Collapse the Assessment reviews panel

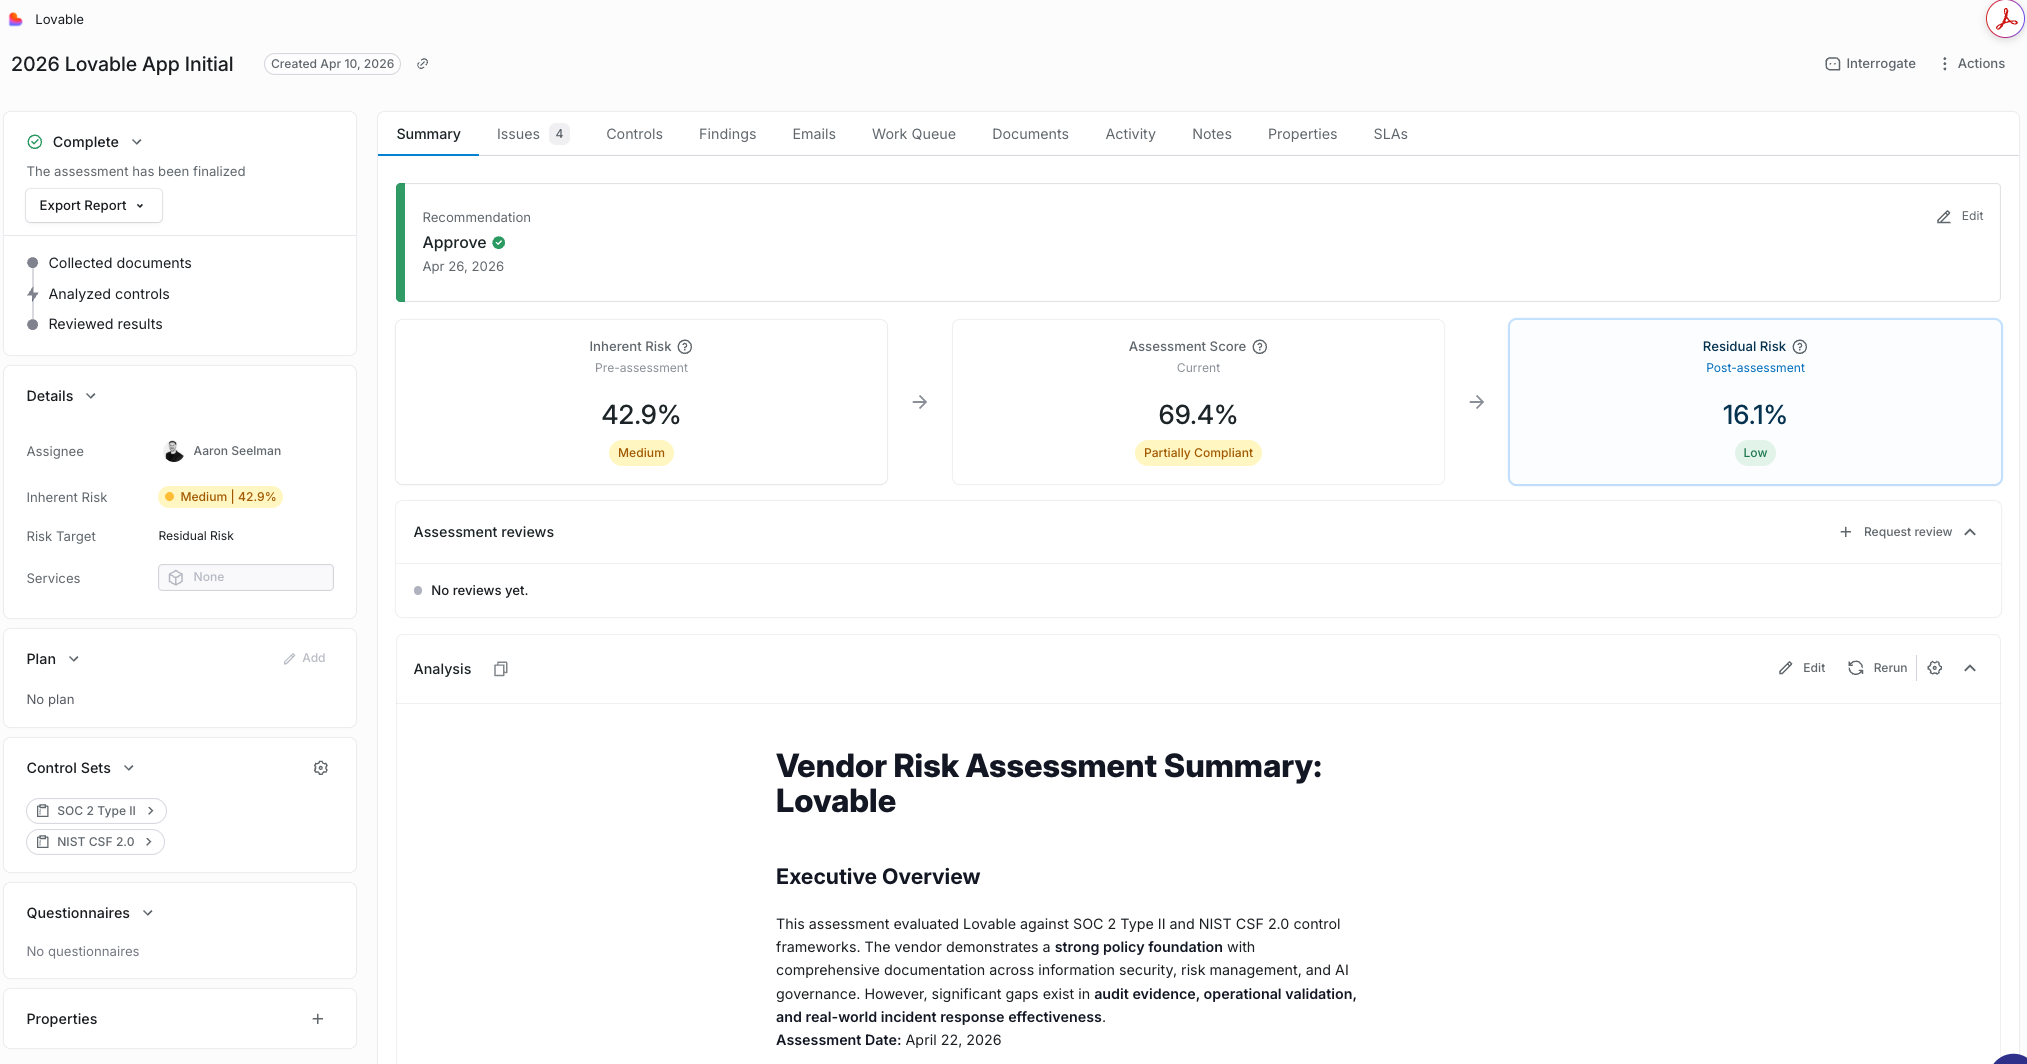coord(1970,532)
